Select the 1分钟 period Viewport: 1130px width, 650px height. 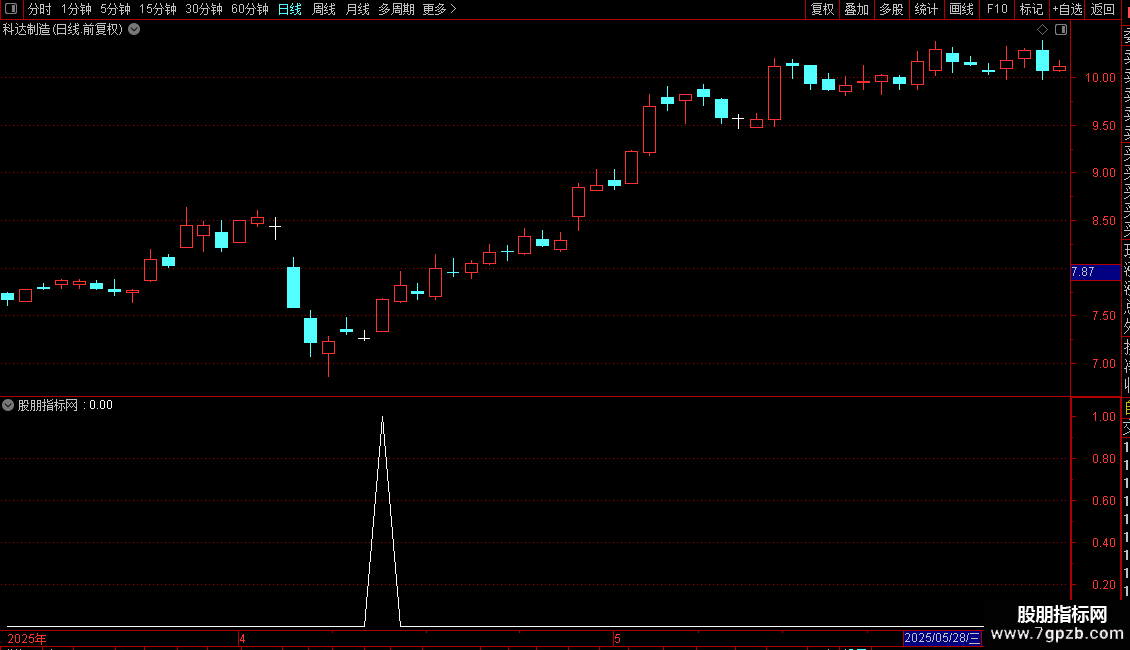76,9
